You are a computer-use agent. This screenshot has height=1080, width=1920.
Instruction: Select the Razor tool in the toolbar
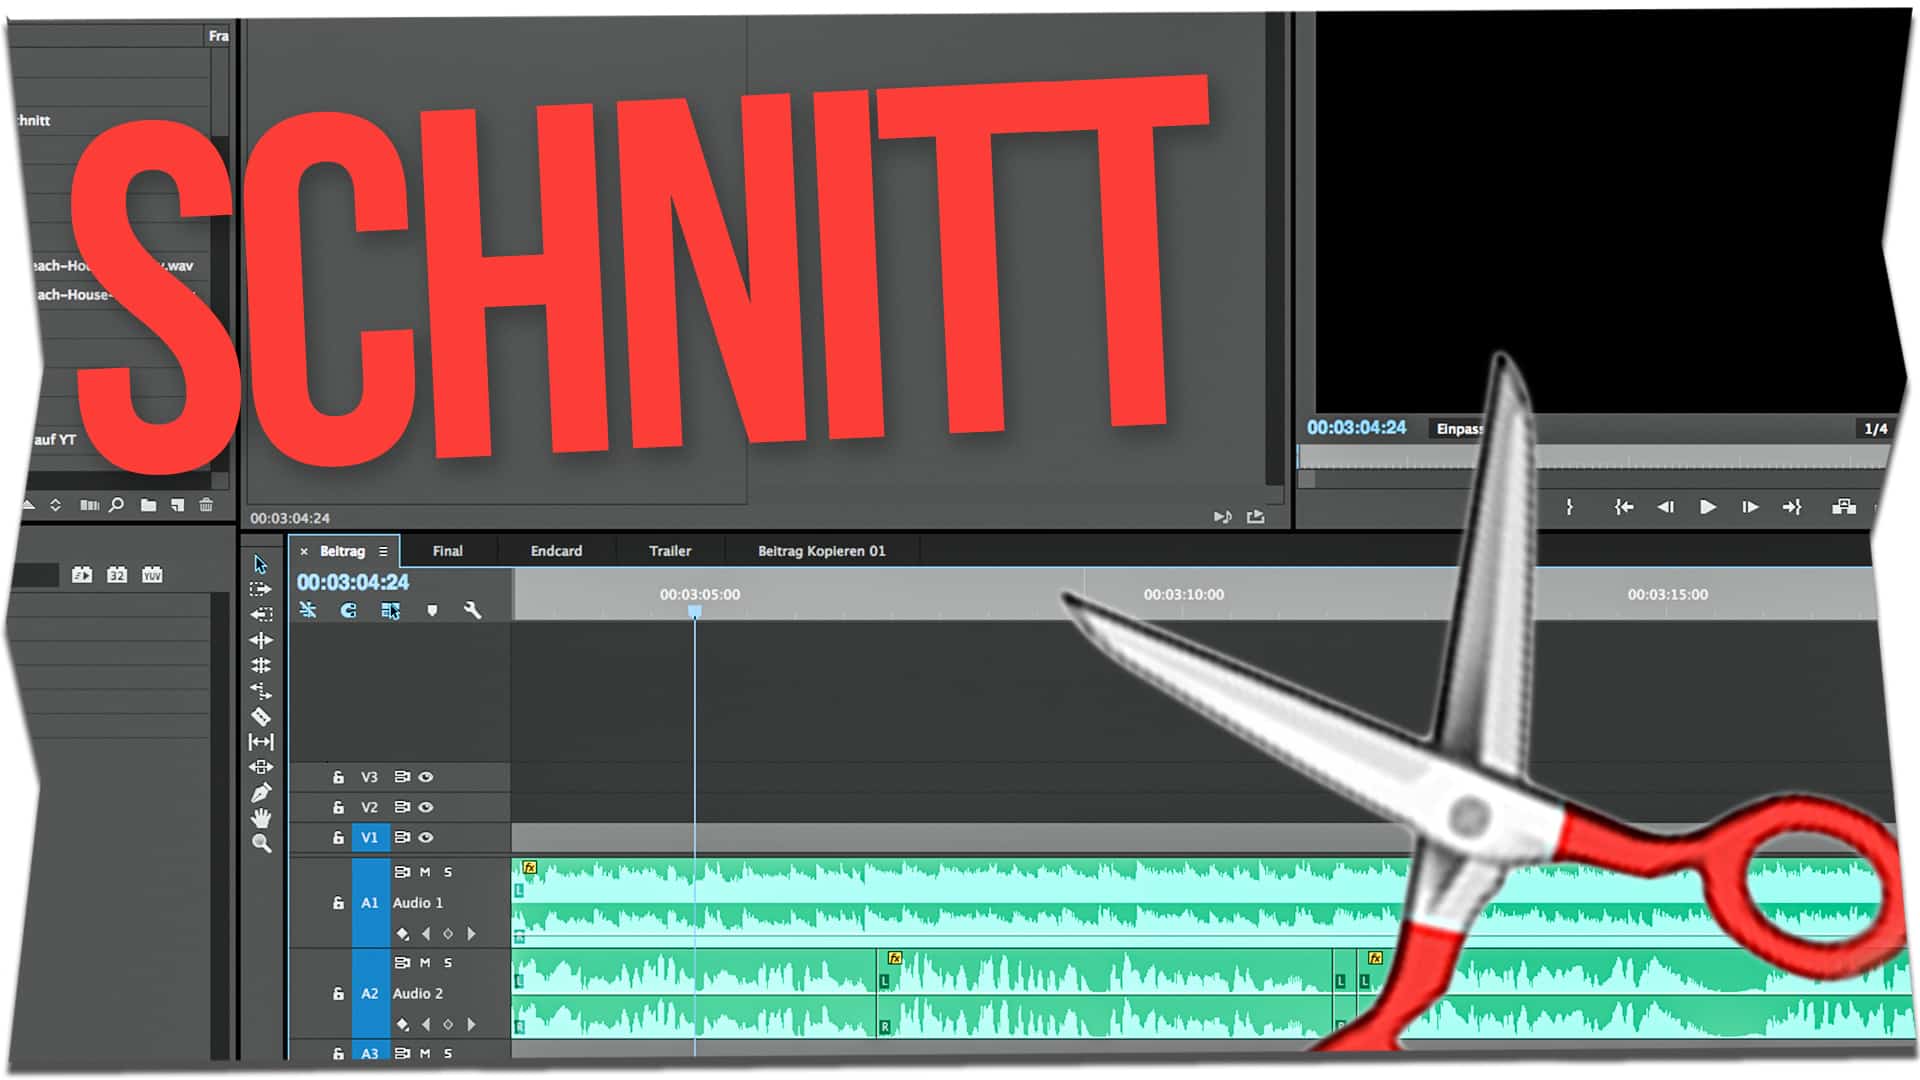(261, 716)
